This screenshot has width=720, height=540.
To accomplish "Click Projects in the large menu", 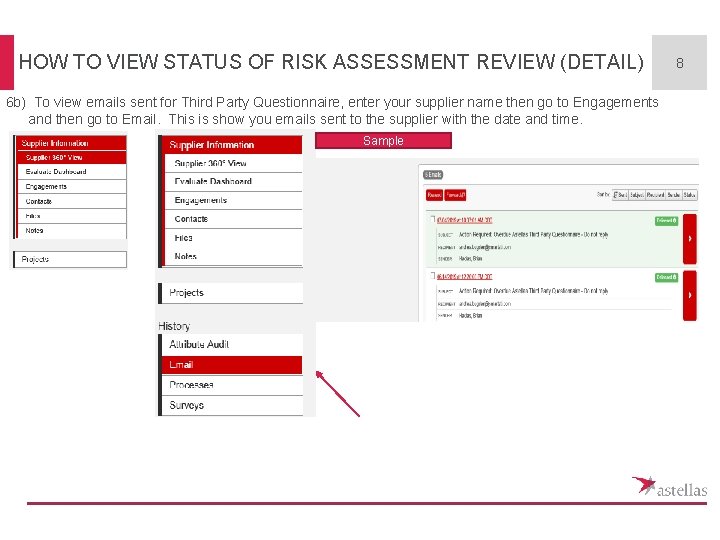I will (x=231, y=293).
